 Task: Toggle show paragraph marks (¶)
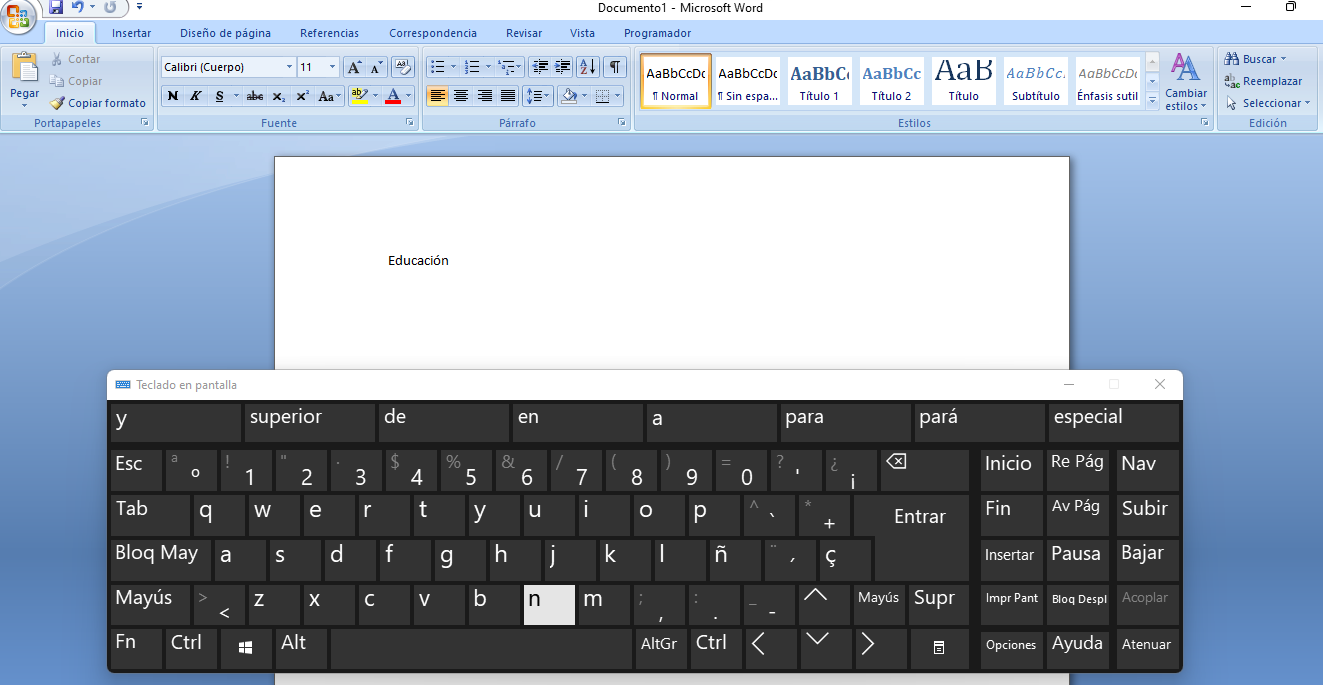click(615, 67)
